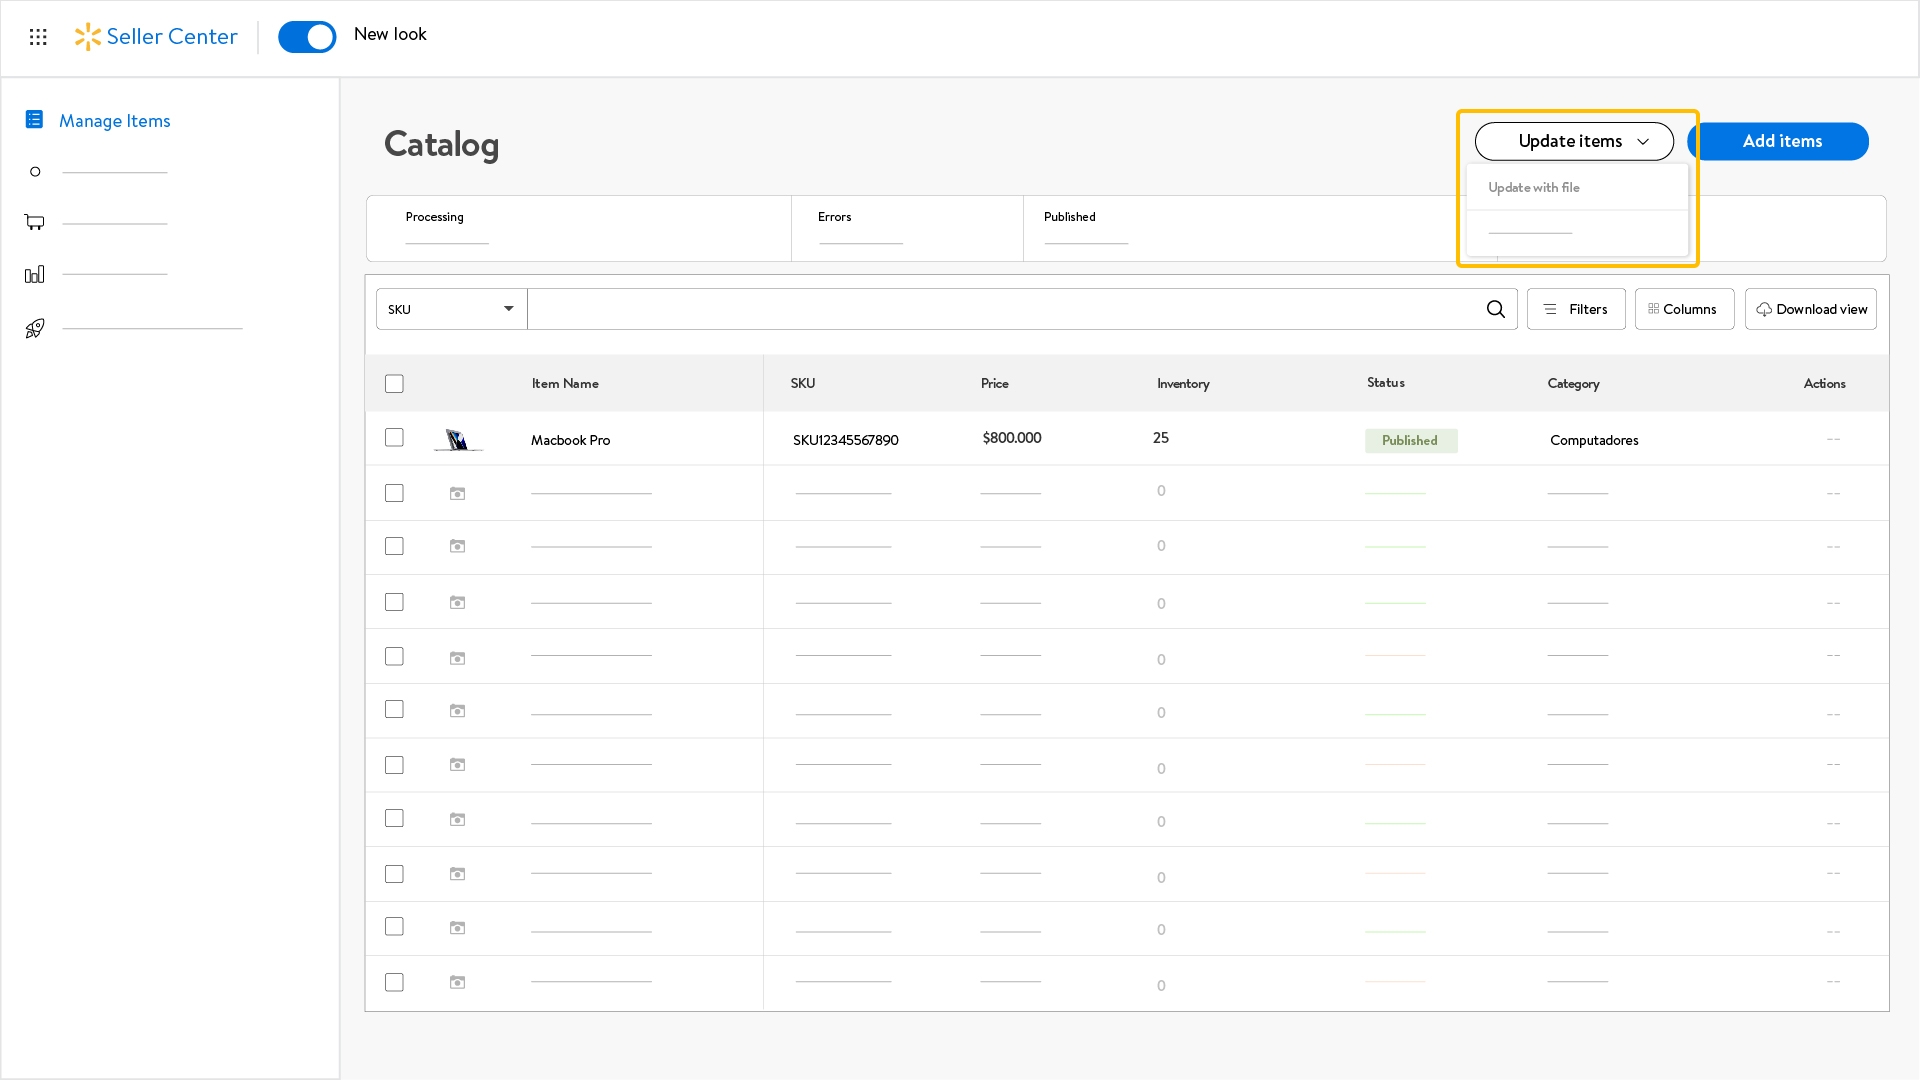Open the bar chart analytics icon
Image resolution: width=1920 pixels, height=1080 pixels.
point(35,274)
